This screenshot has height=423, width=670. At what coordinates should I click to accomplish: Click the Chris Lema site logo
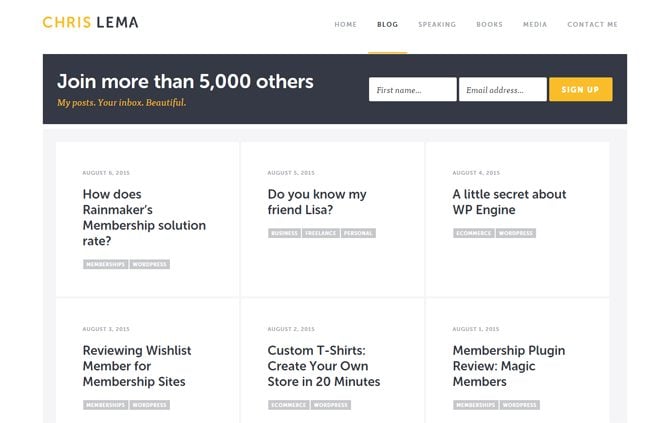pyautogui.click(x=91, y=22)
